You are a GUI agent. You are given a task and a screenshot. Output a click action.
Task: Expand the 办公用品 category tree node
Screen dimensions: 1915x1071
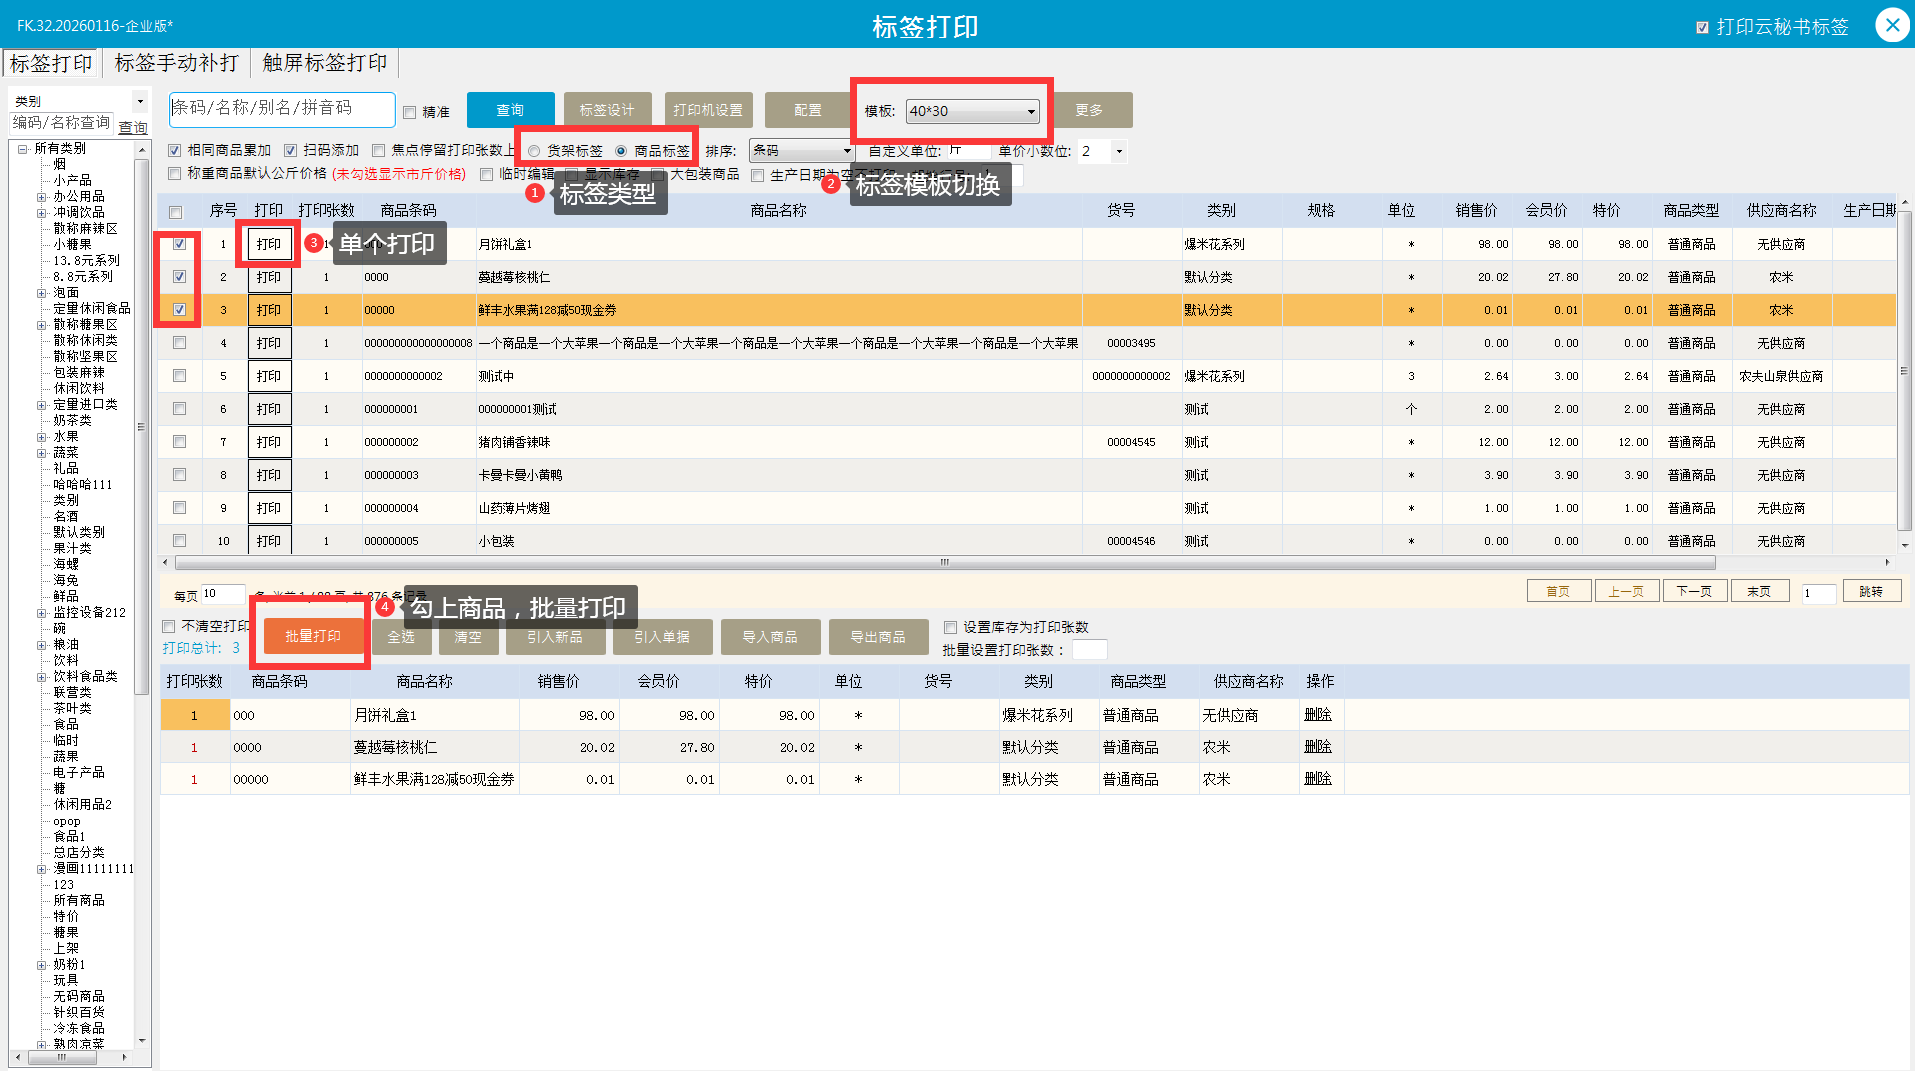[x=41, y=197]
